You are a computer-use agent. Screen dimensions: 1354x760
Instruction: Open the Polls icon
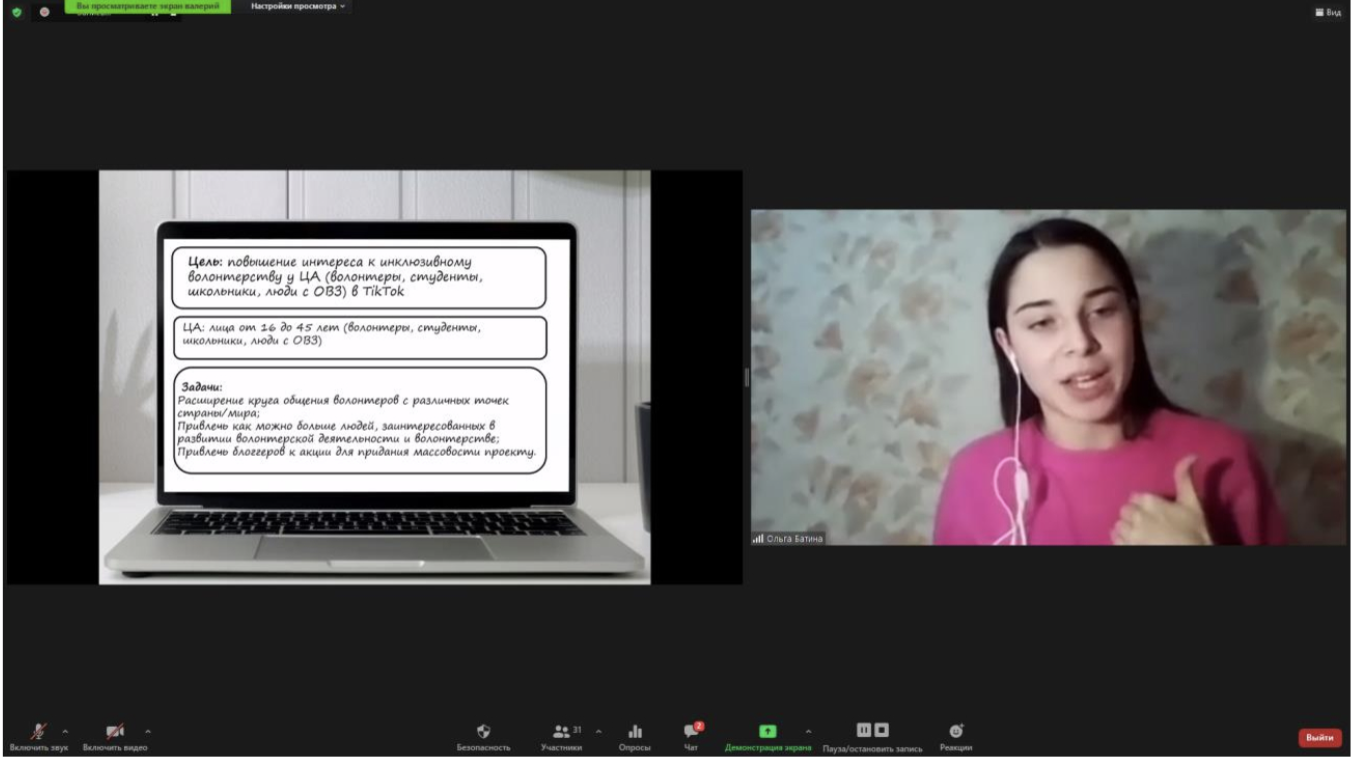(x=634, y=732)
